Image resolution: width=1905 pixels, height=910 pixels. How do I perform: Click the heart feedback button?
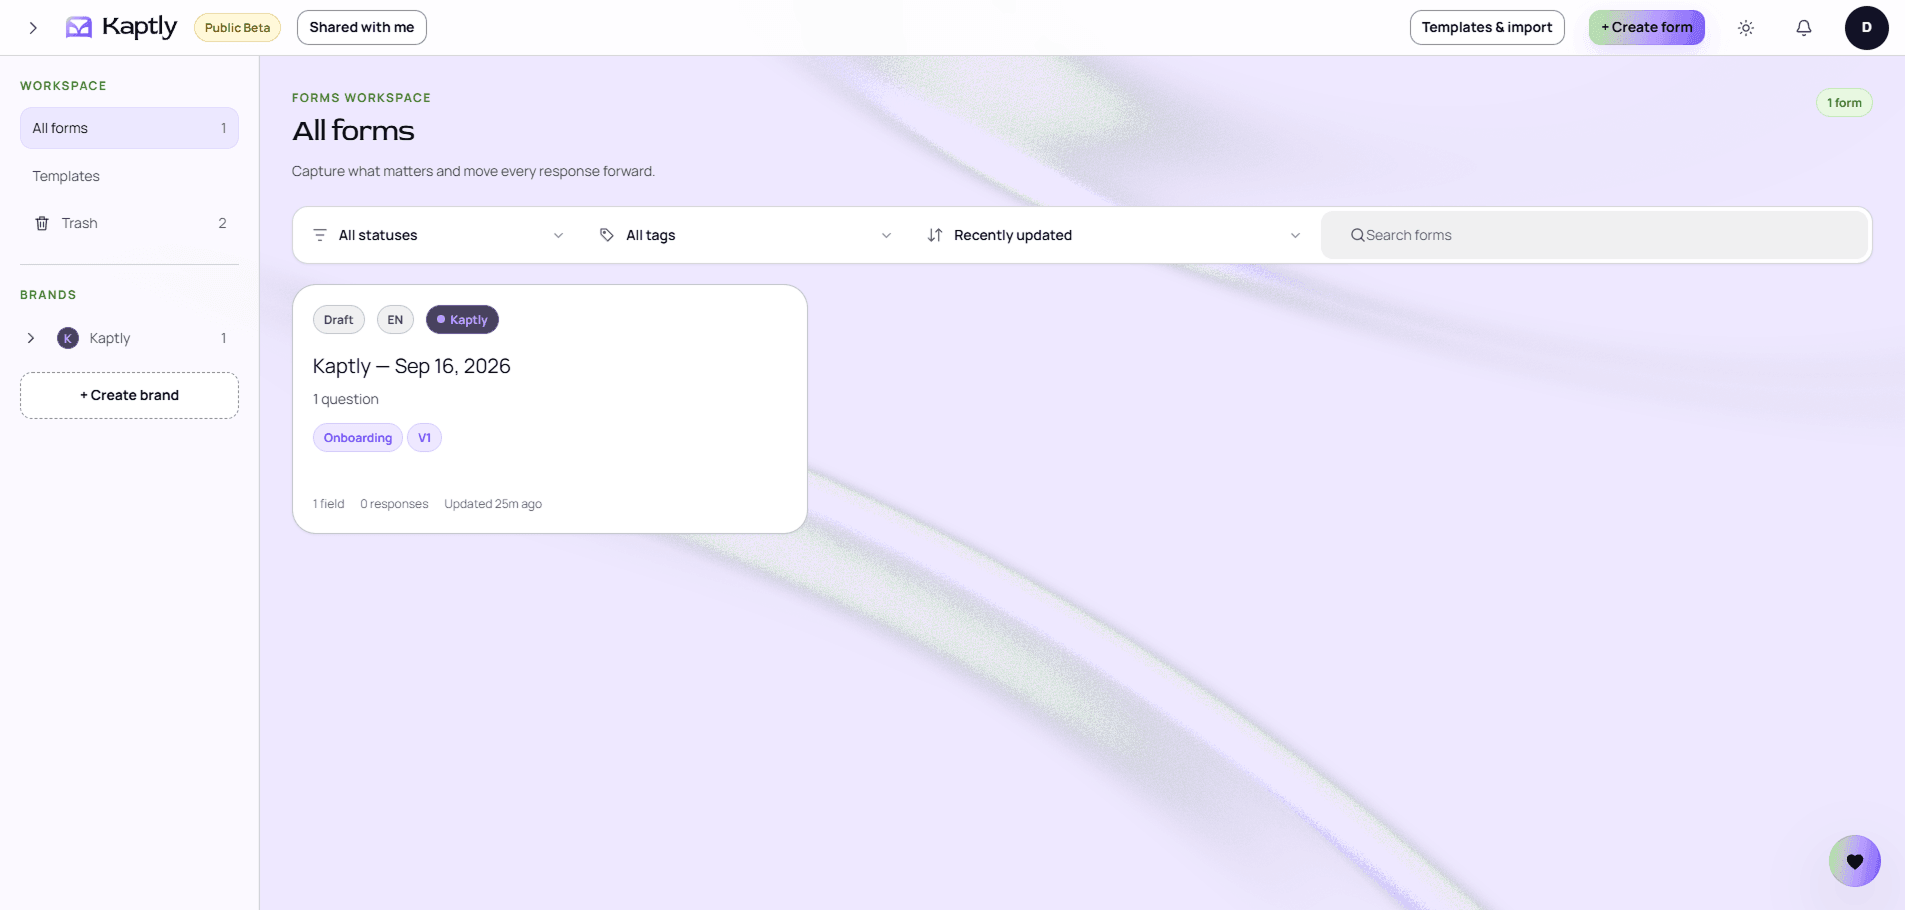(x=1855, y=861)
